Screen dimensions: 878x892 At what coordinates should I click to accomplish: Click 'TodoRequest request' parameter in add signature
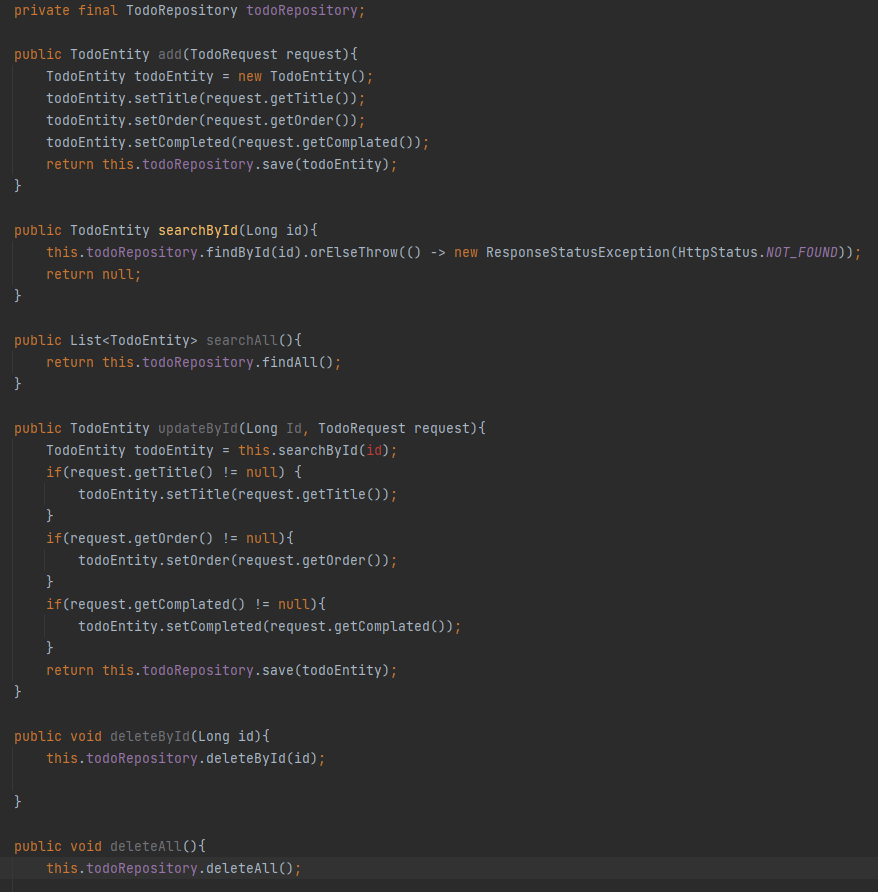(266, 54)
